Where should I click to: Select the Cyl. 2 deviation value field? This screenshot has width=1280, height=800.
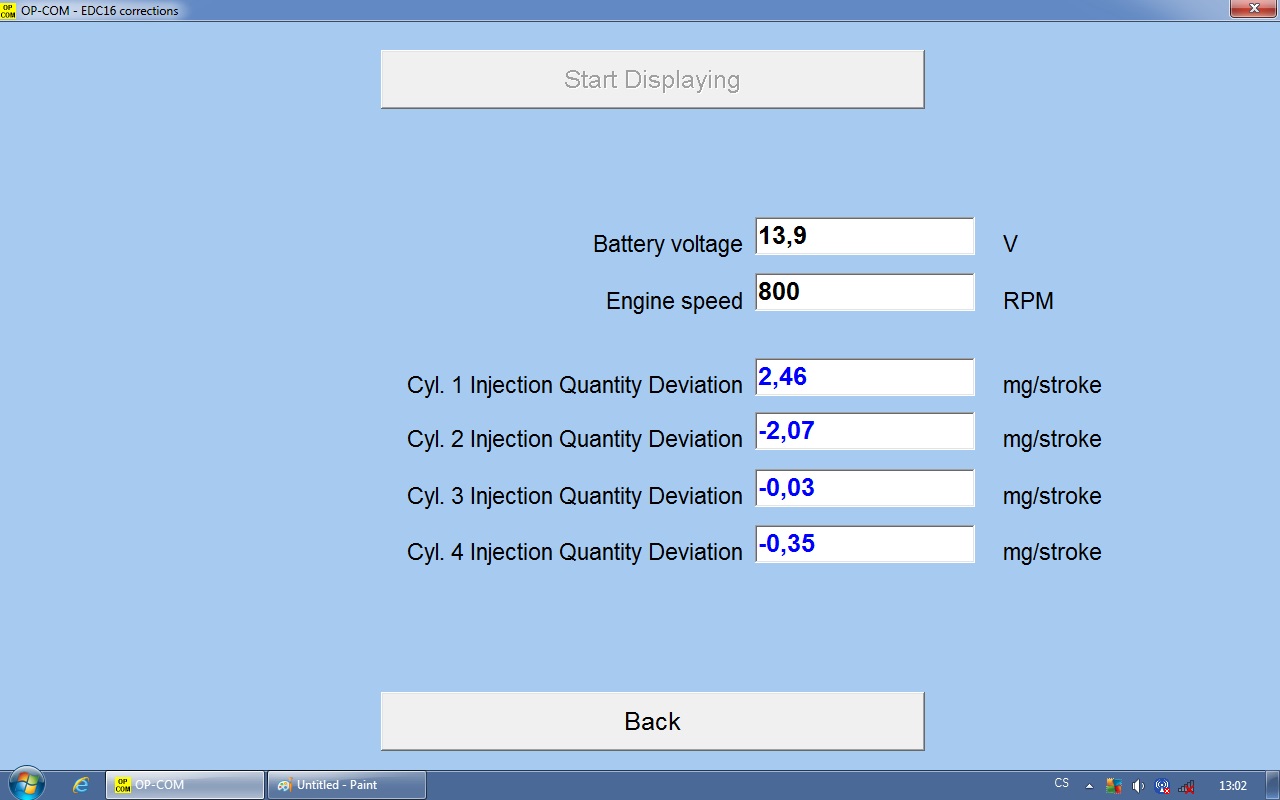pyautogui.click(x=864, y=432)
